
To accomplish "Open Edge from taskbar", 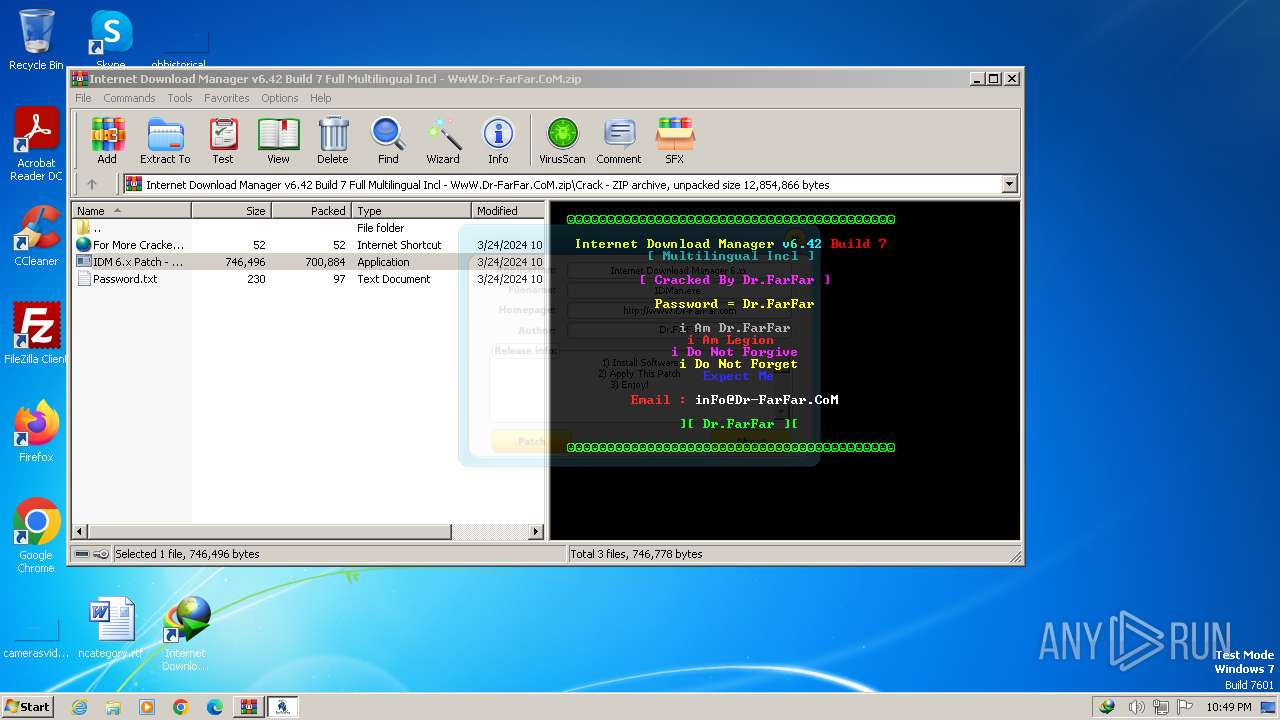I will [x=215, y=707].
